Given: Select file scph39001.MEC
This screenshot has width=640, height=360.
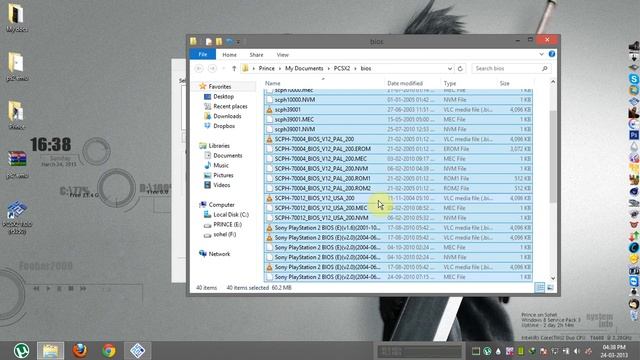Looking at the screenshot, I should [x=398, y=119].
